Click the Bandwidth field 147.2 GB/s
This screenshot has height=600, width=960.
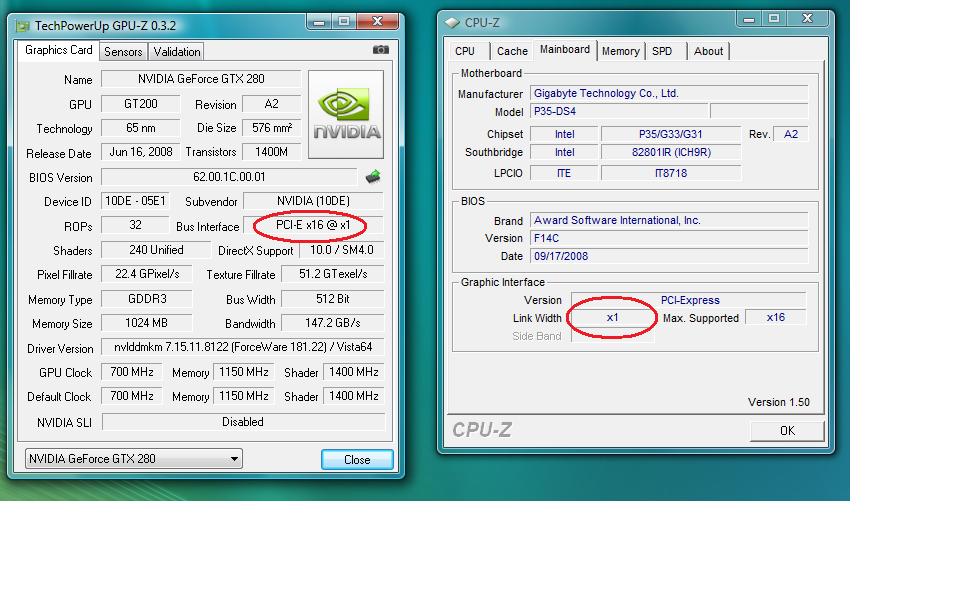click(x=332, y=323)
